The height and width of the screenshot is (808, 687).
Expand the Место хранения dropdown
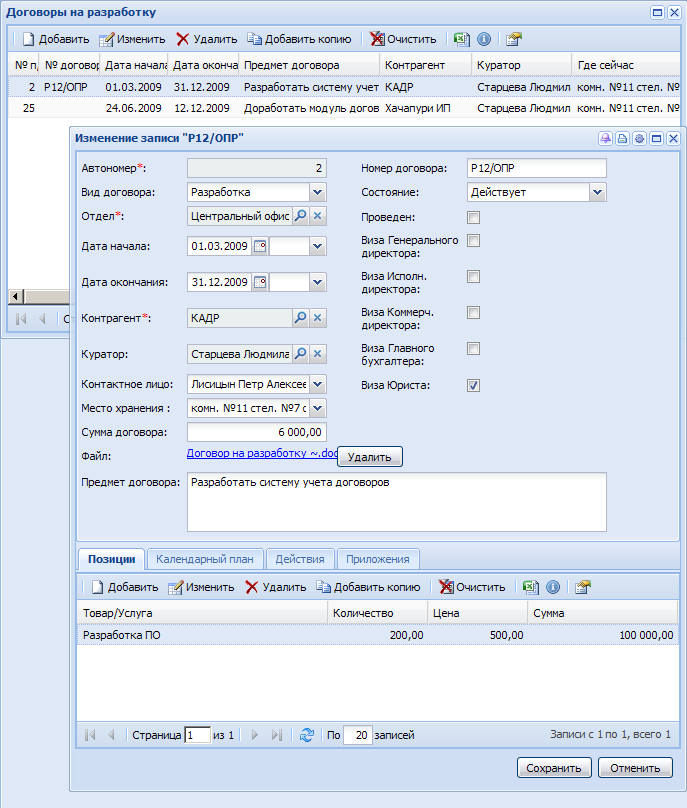[317, 408]
